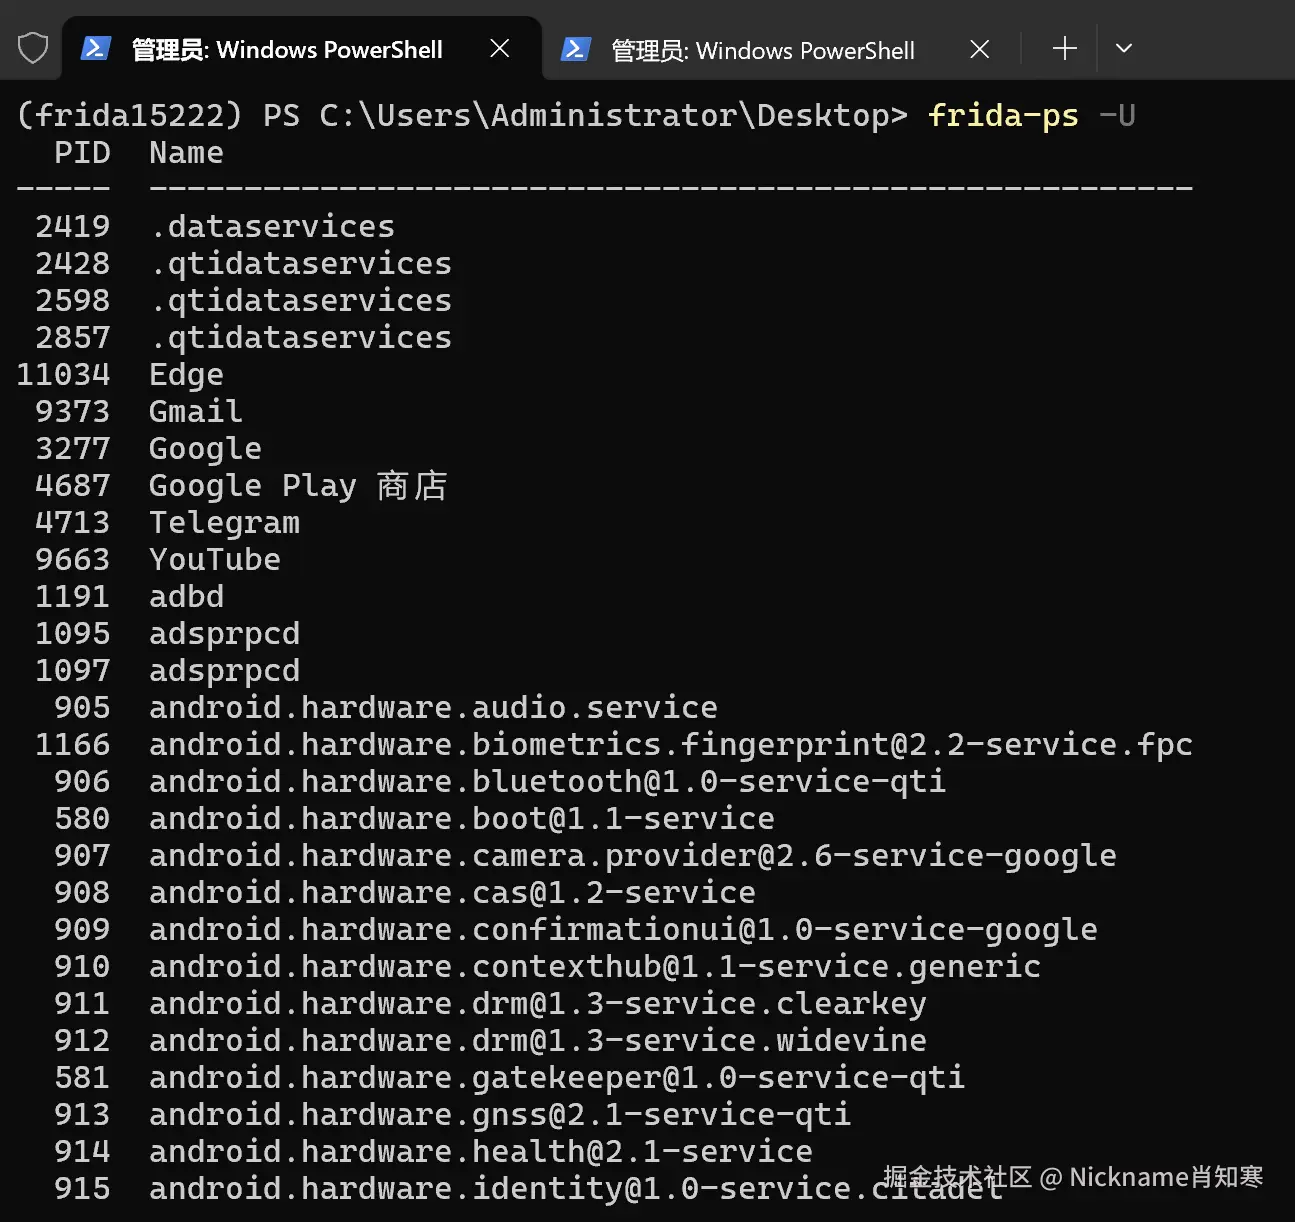Click the Google Play 商店 process name

point(298,486)
